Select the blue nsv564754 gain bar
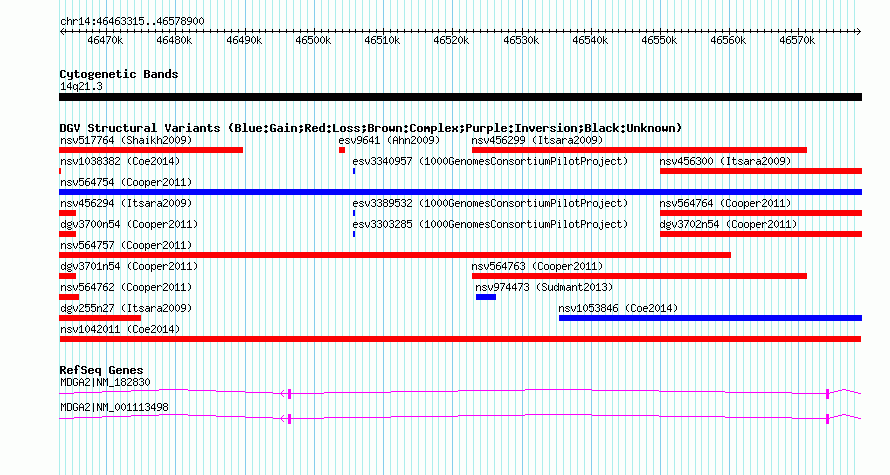This screenshot has width=890, height=475. [x=460, y=192]
